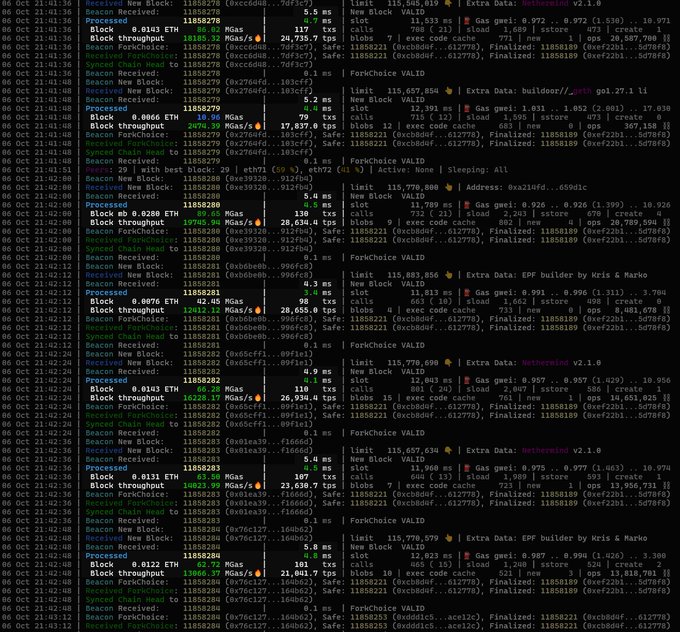Click the highlighted Processed block number 11858283
The height and width of the screenshot is (632, 680).
(201, 468)
